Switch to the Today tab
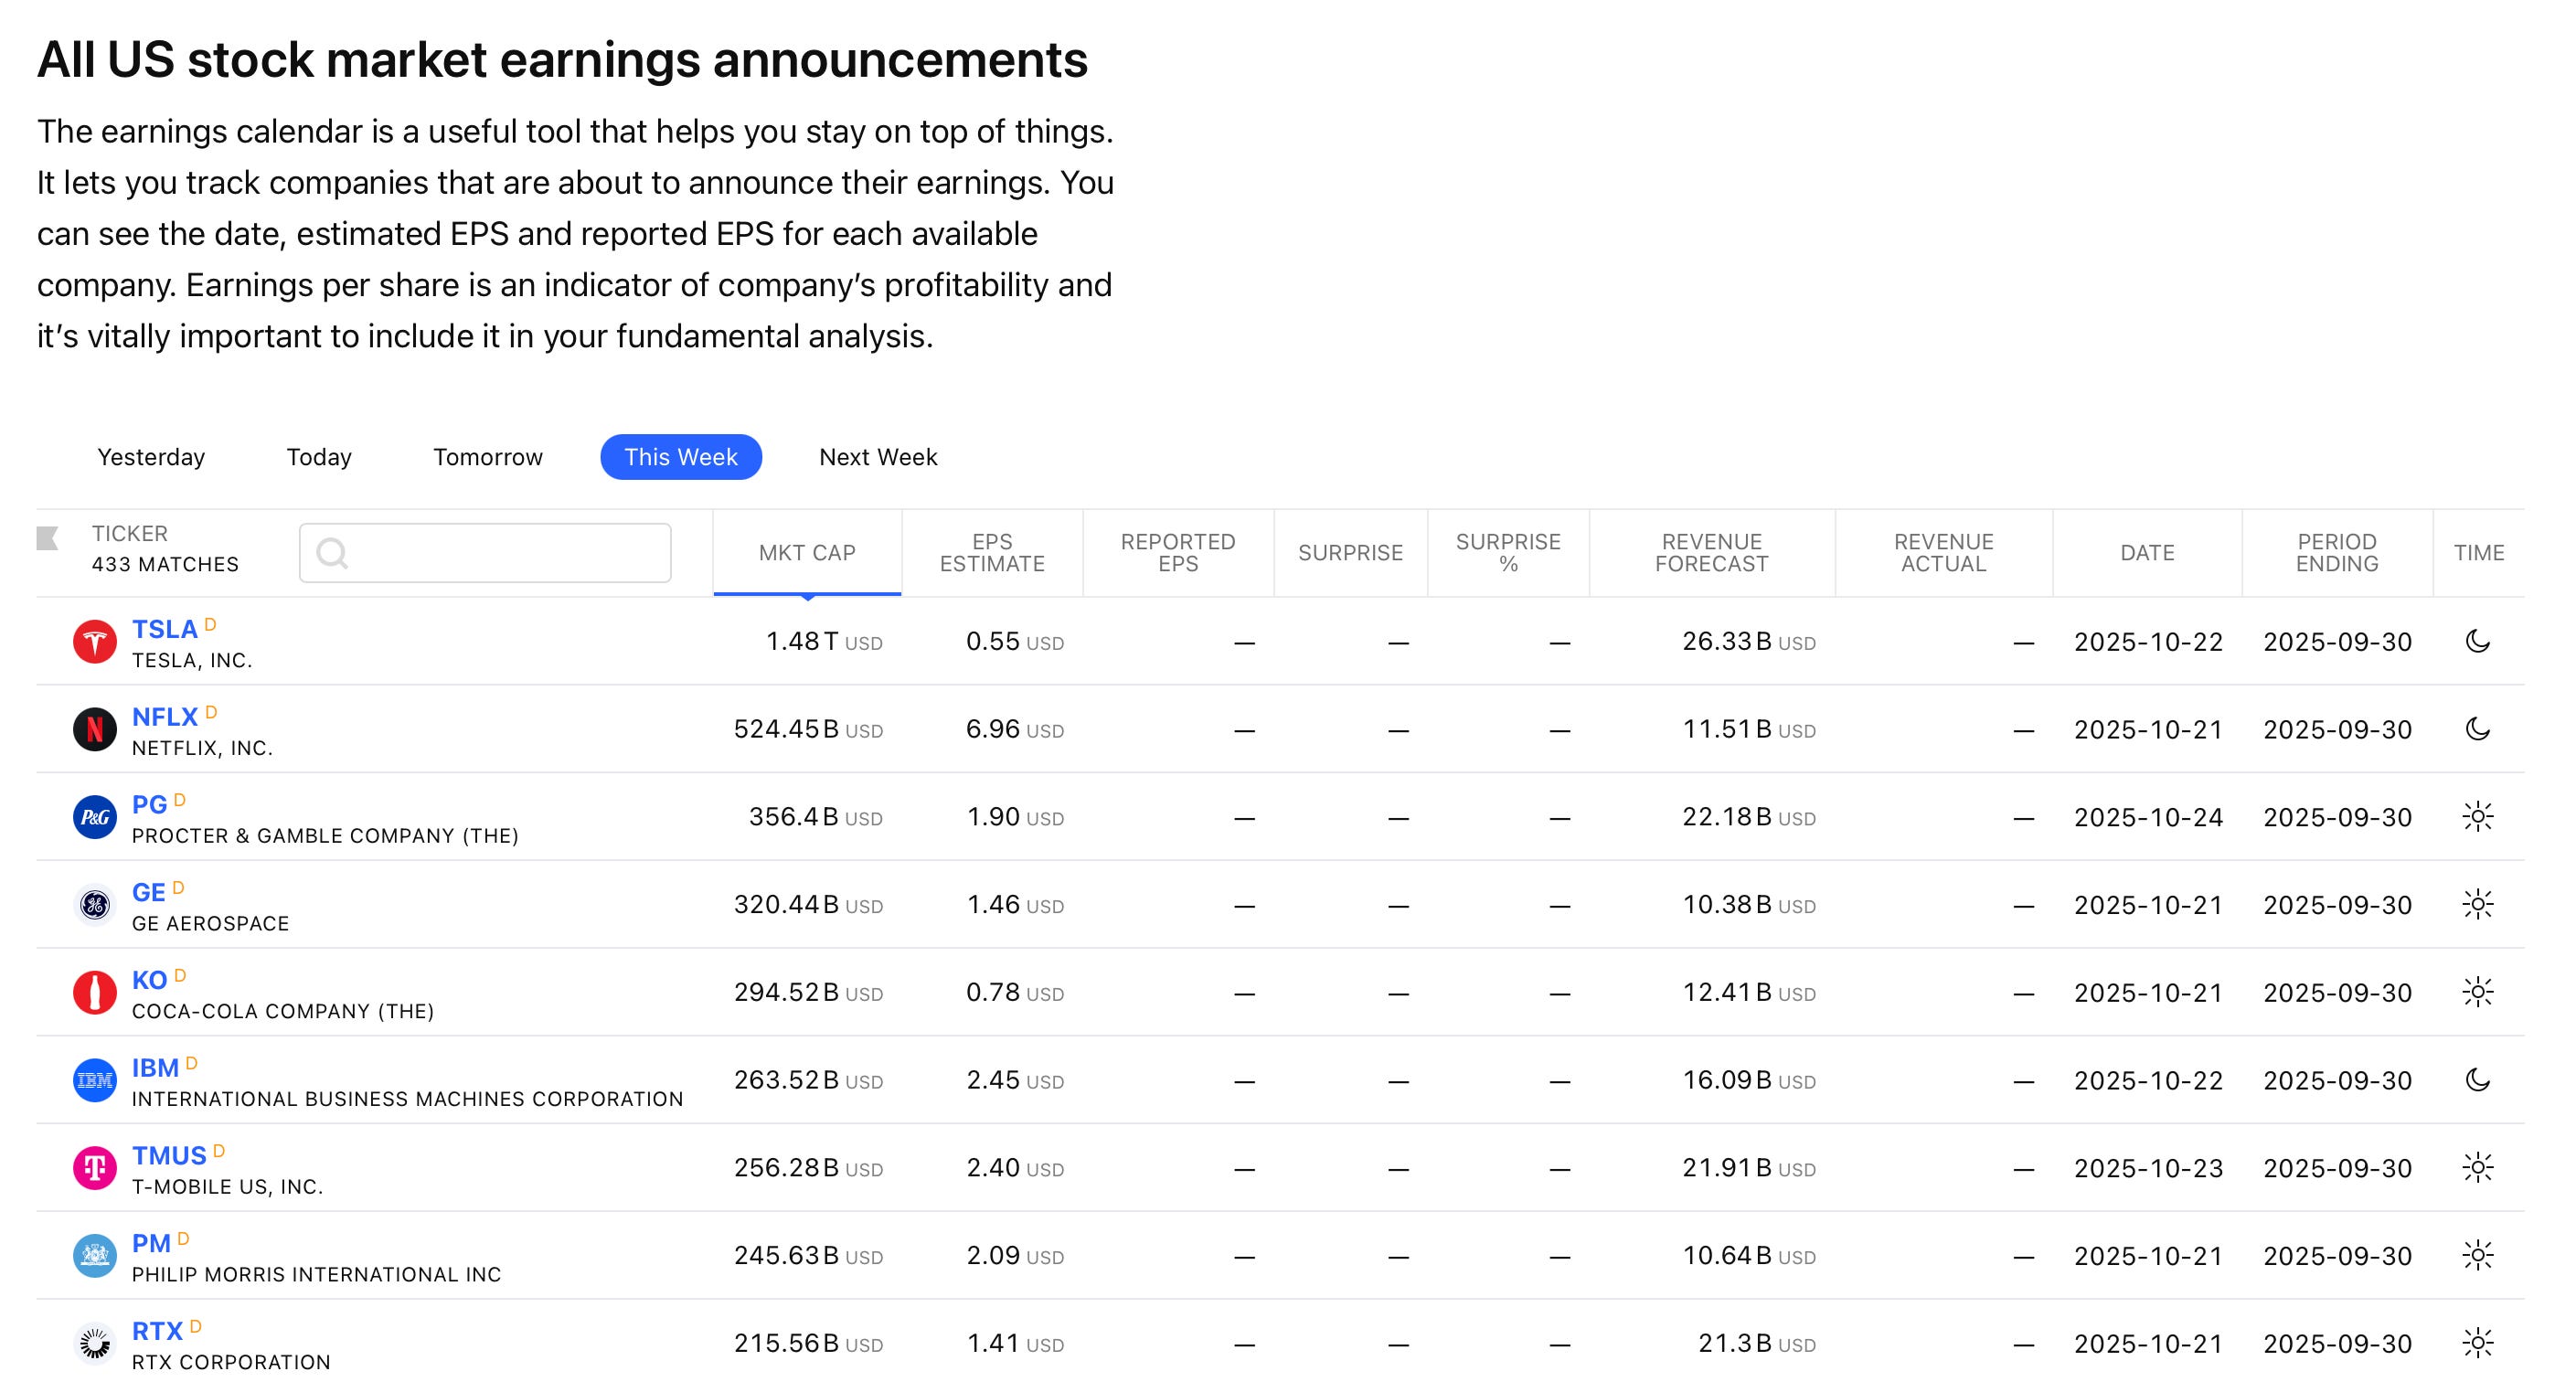The image size is (2576, 1382). (319, 457)
